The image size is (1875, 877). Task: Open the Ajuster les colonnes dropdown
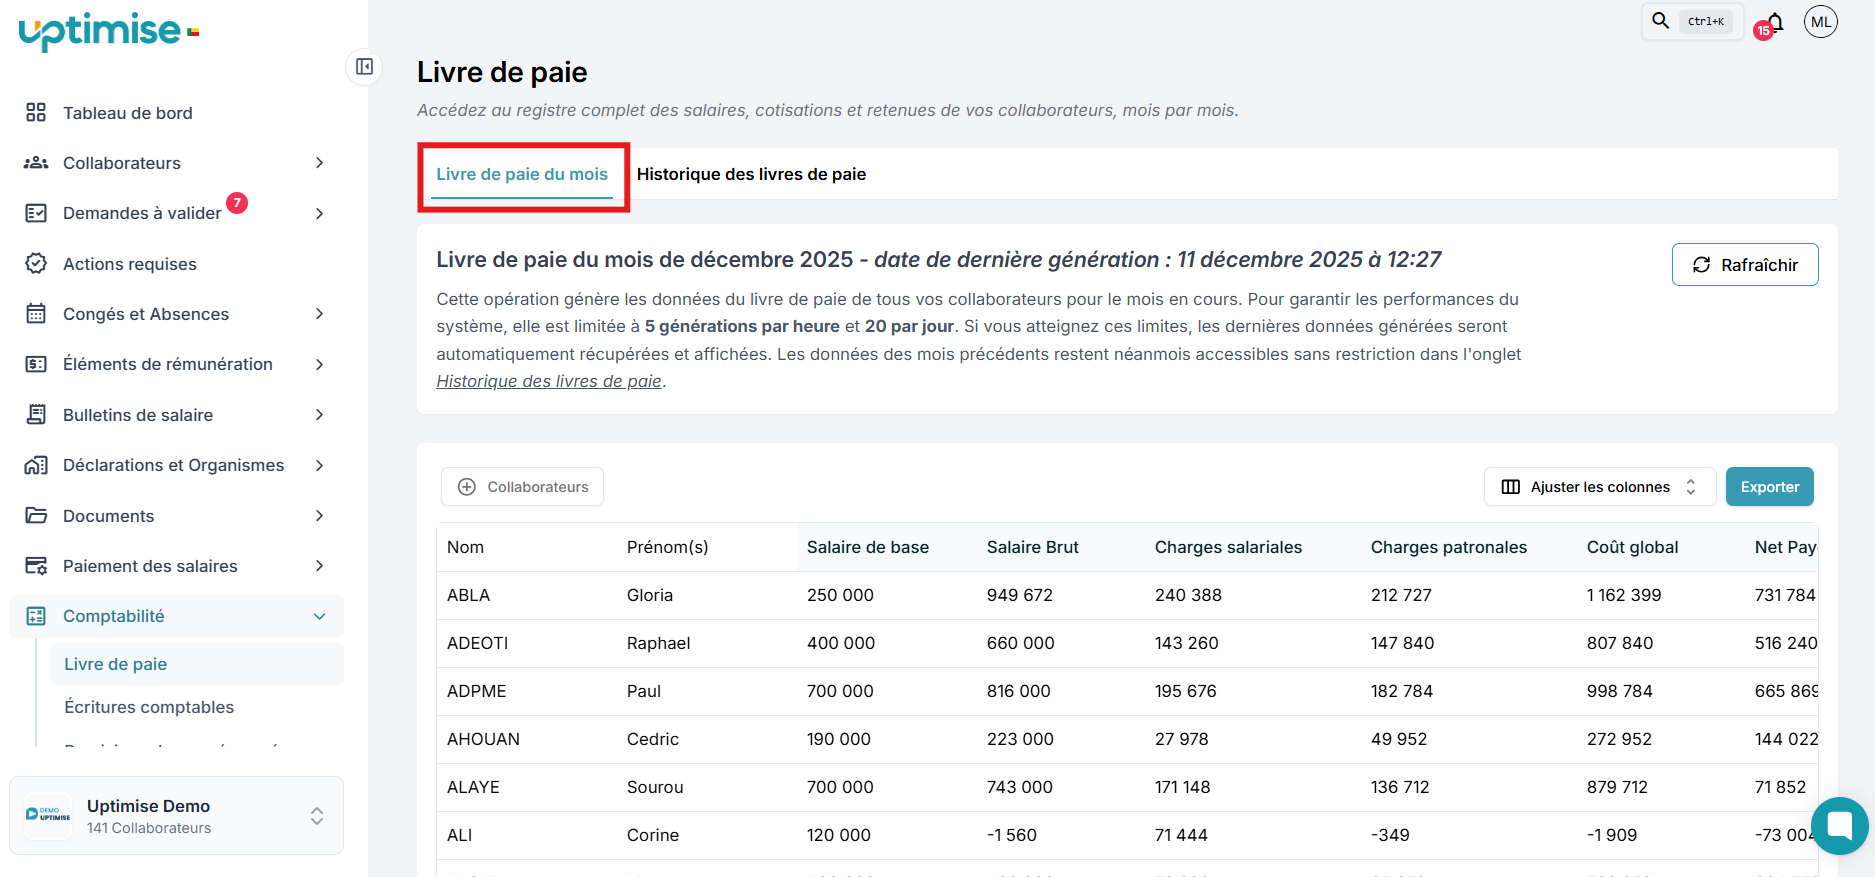click(x=1600, y=487)
